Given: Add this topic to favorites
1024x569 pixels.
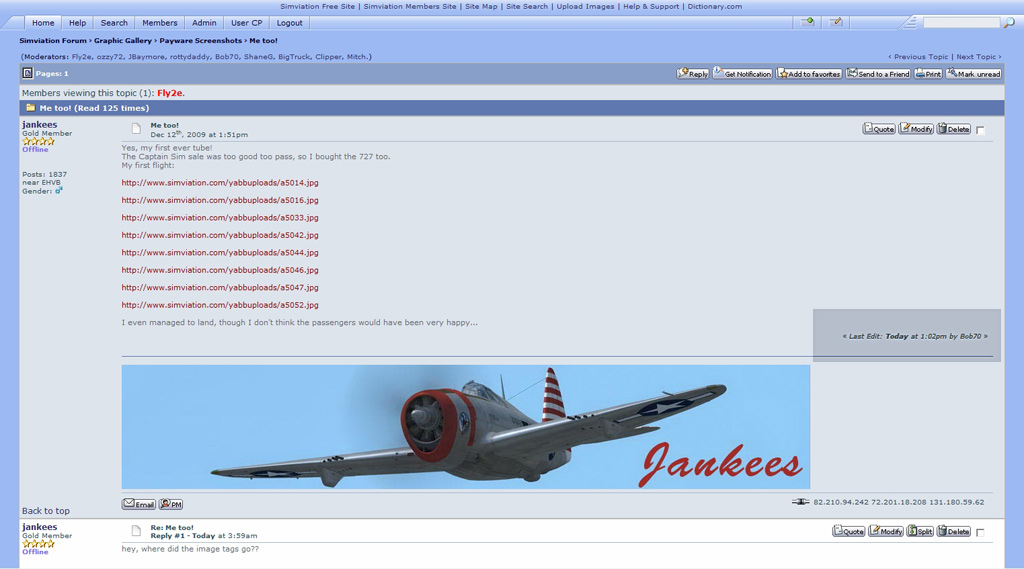Looking at the screenshot, I should (809, 74).
